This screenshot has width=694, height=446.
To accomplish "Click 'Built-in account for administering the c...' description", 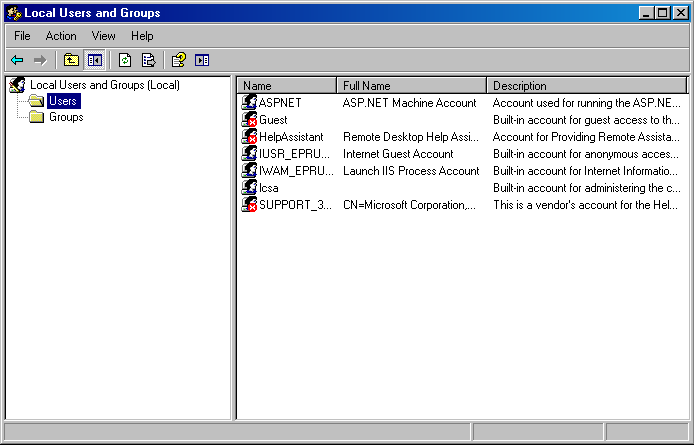I will 586,188.
